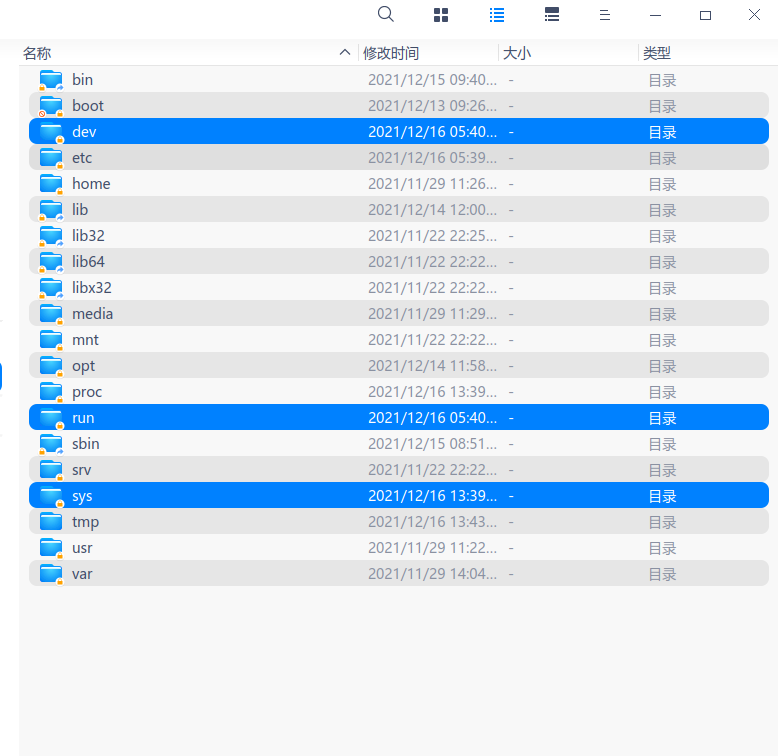Click the sbin modified date 2021/12/15 08:51
The image size is (778, 756).
[432, 443]
